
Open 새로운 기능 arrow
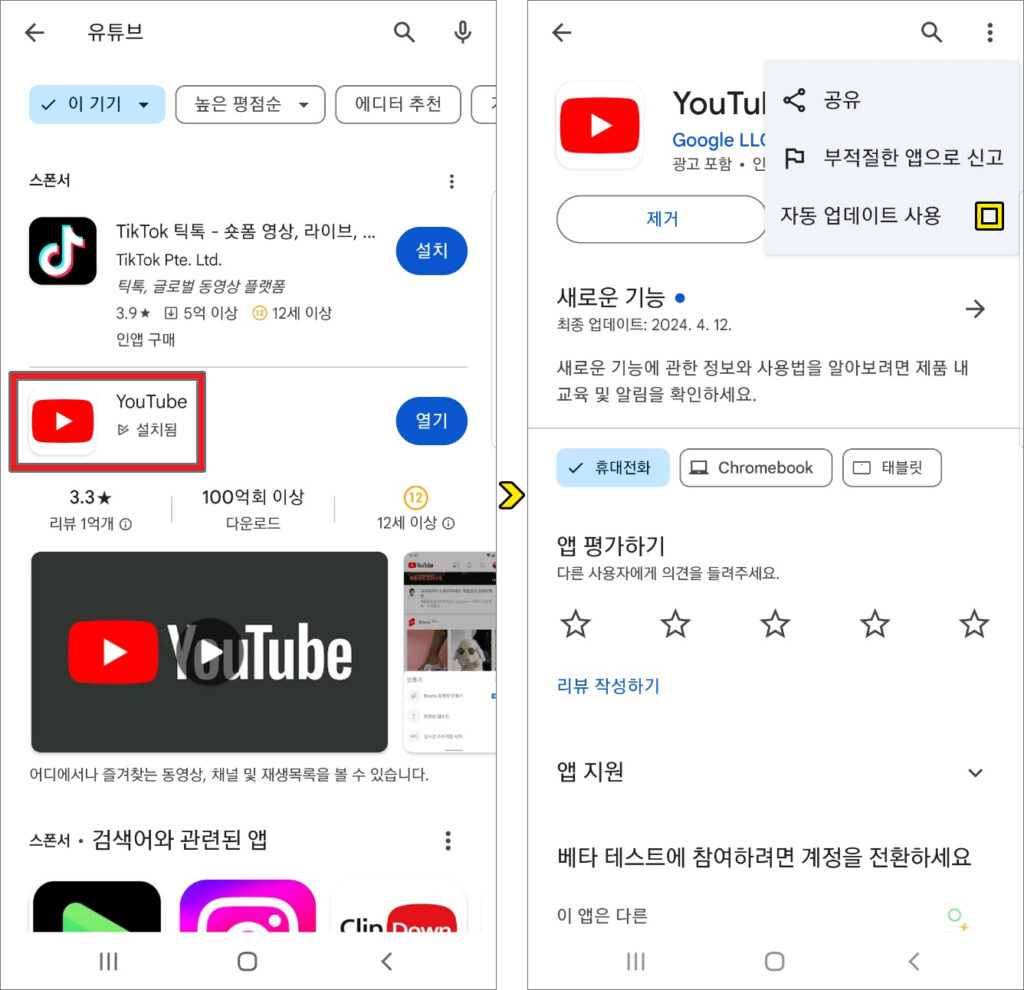click(x=975, y=309)
